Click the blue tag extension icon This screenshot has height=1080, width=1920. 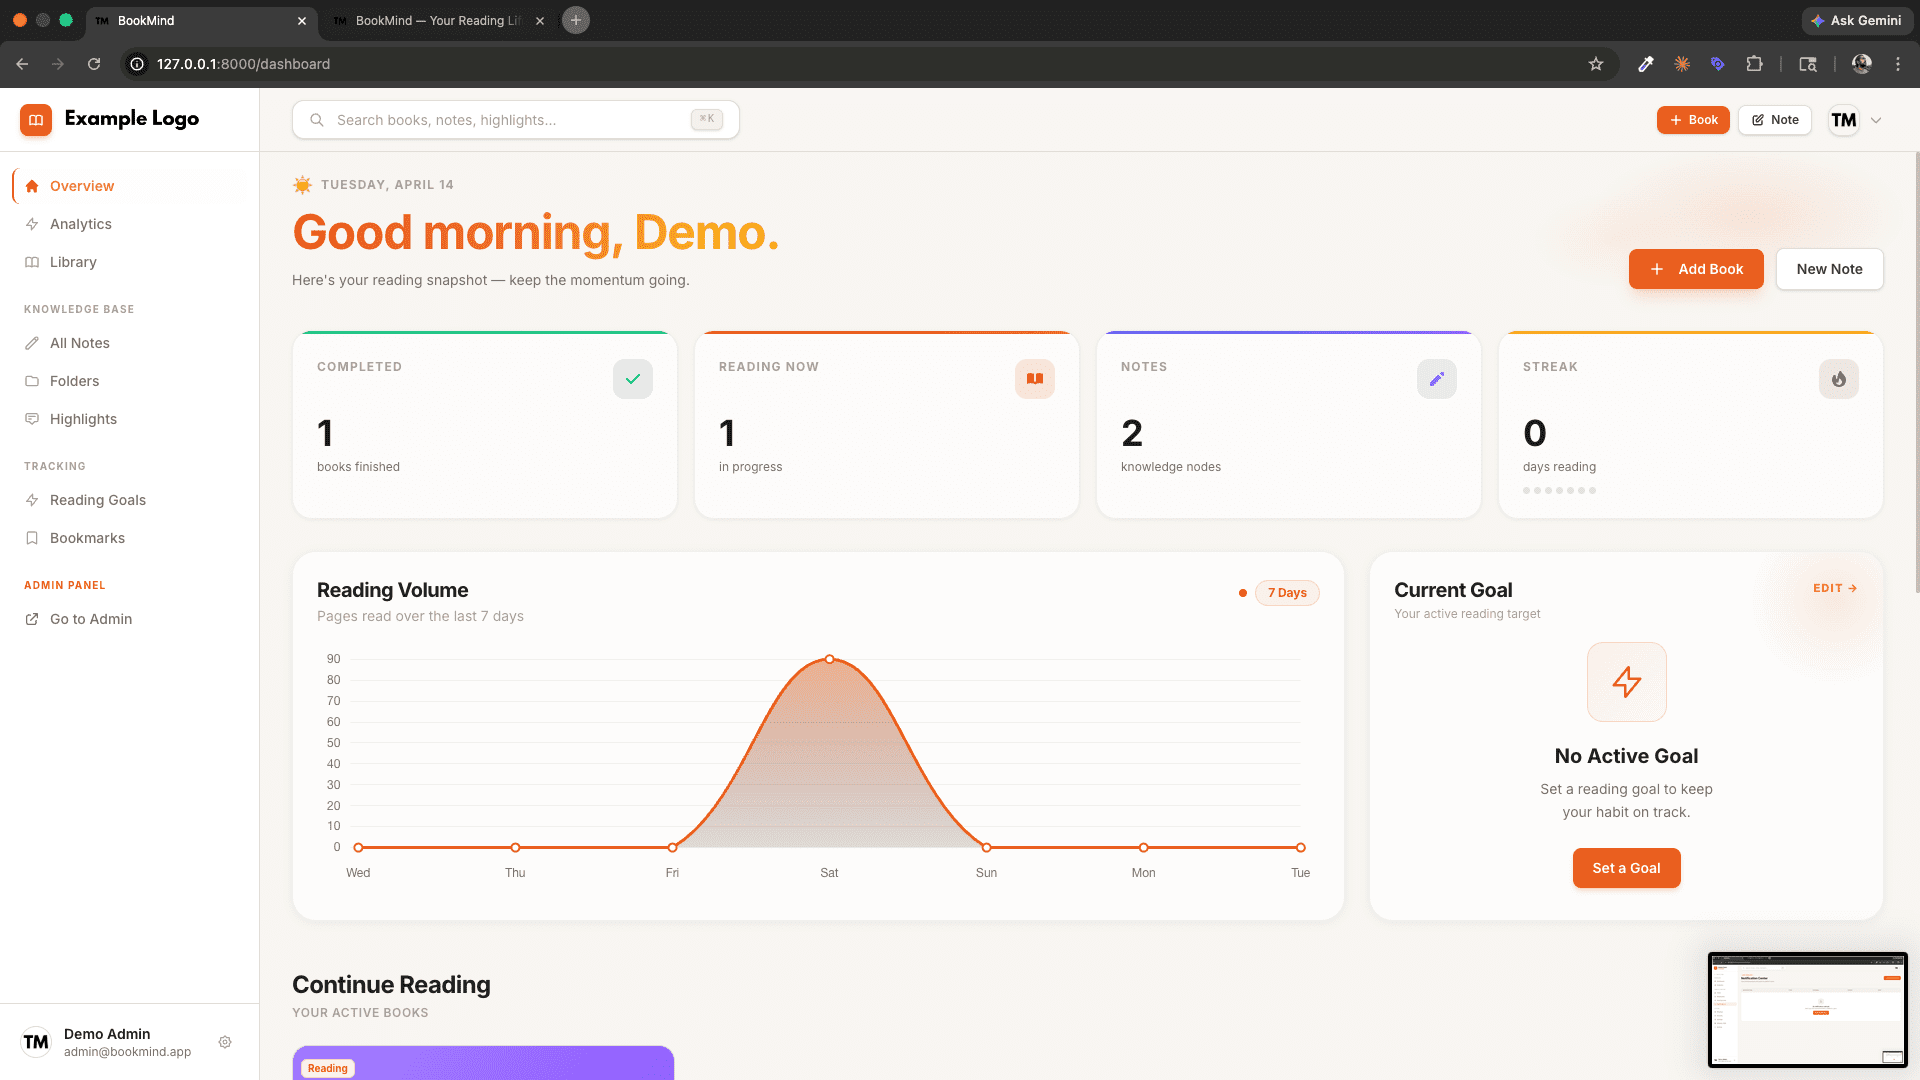(1717, 64)
